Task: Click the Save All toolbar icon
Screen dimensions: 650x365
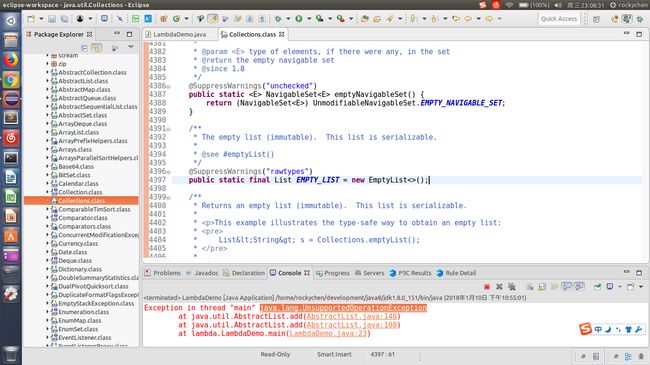Action: pos(65,19)
